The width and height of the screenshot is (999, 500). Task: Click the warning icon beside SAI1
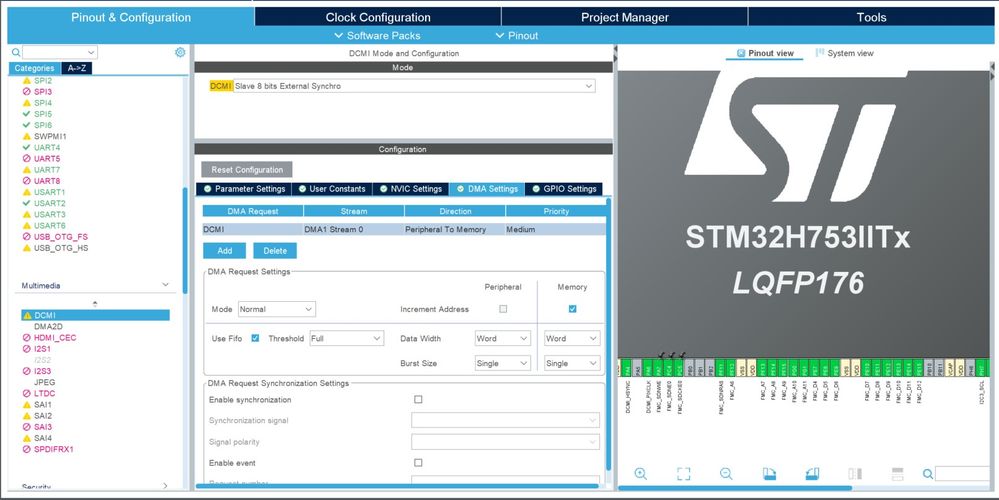(x=27, y=404)
